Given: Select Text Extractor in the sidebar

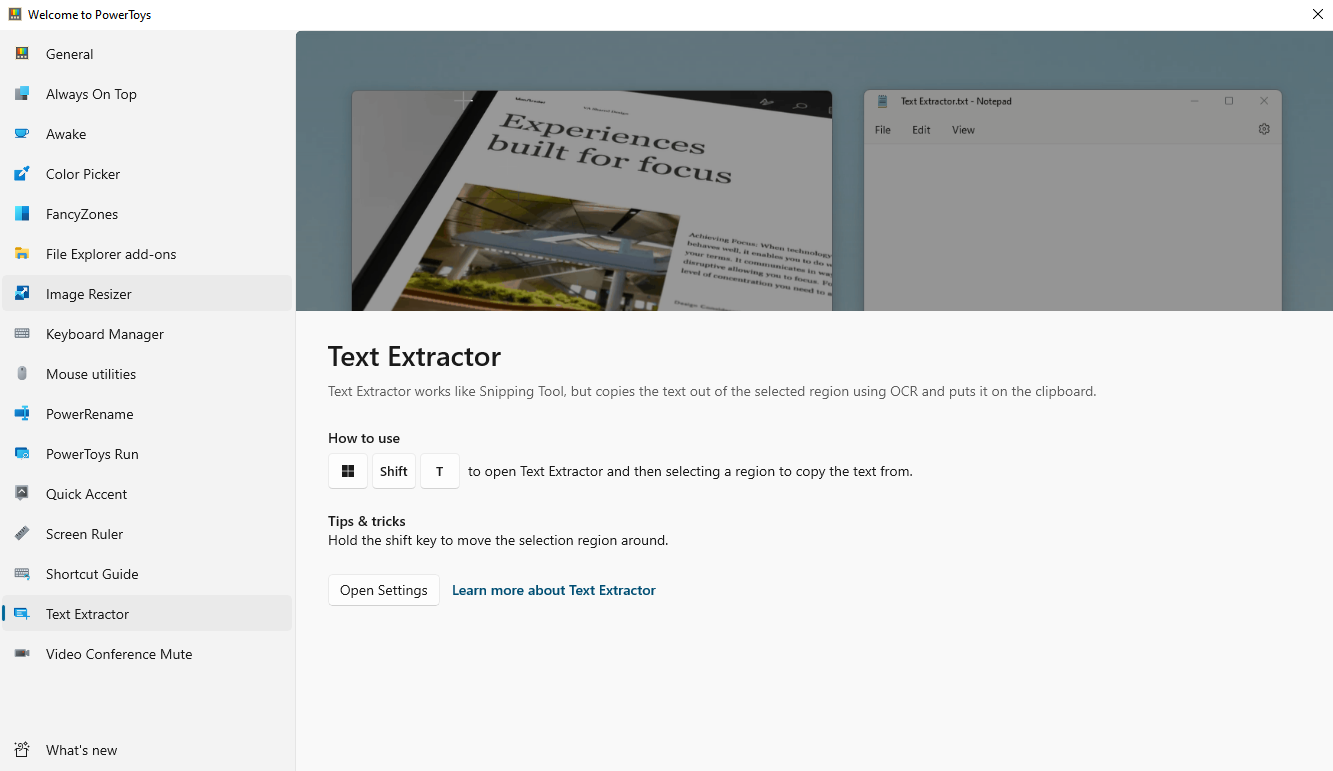Looking at the screenshot, I should click(x=147, y=614).
